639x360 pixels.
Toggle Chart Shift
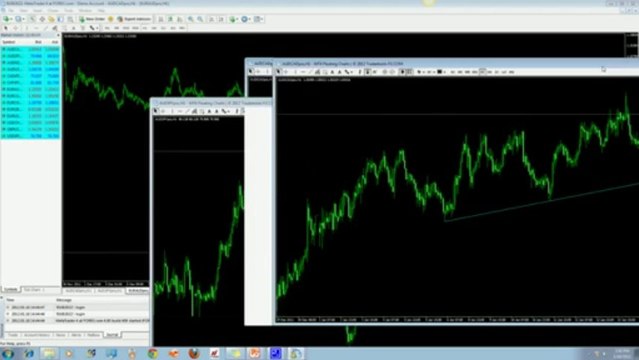[221, 19]
